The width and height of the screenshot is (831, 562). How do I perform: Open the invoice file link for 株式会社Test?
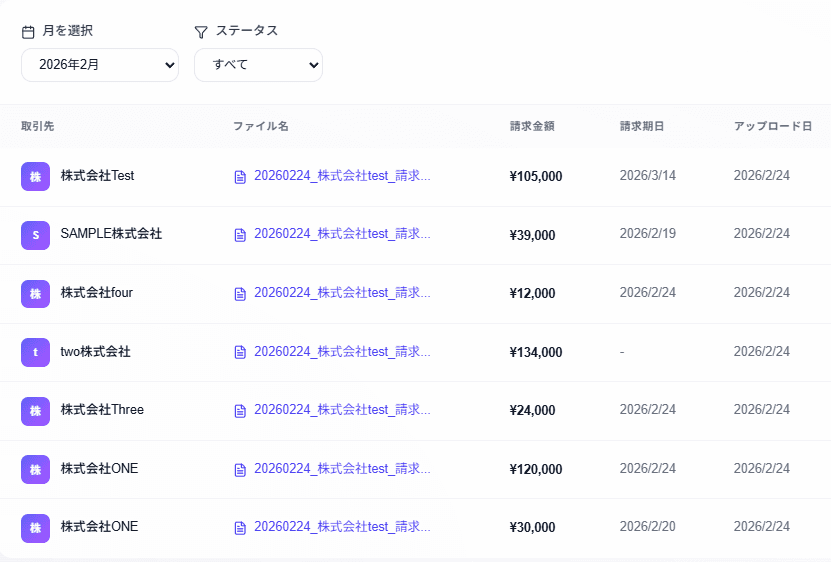click(342, 175)
